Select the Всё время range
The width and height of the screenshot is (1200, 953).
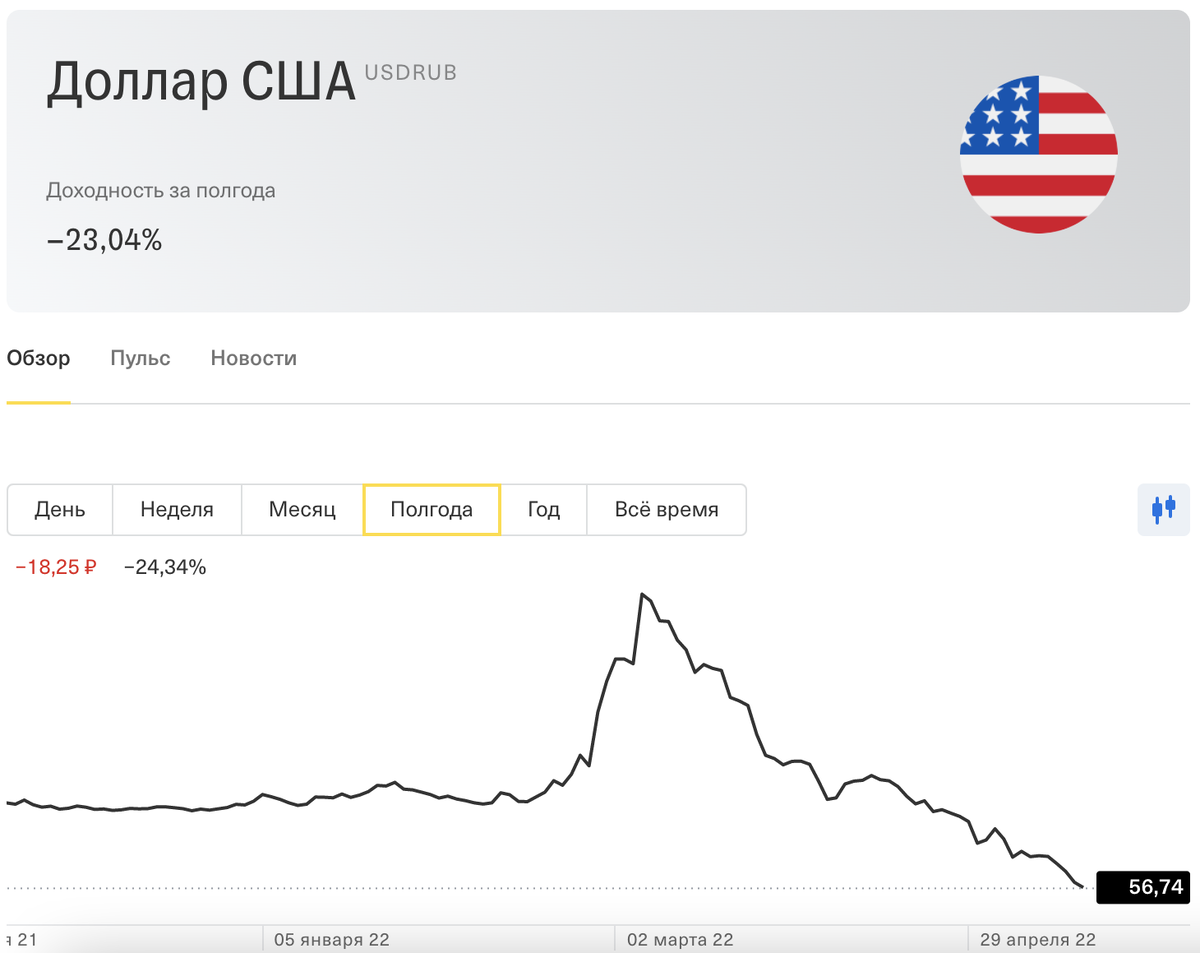point(666,510)
